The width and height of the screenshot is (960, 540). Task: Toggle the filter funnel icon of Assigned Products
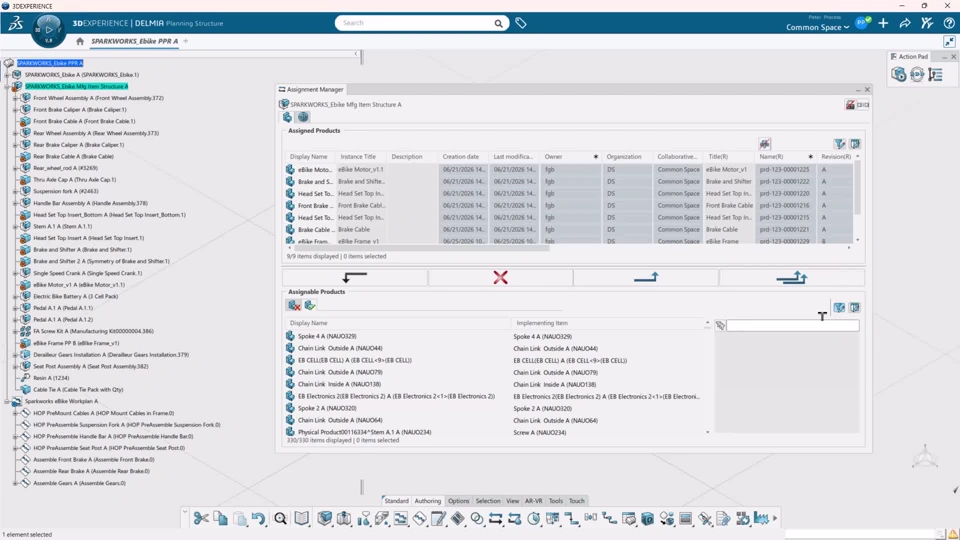(839, 144)
